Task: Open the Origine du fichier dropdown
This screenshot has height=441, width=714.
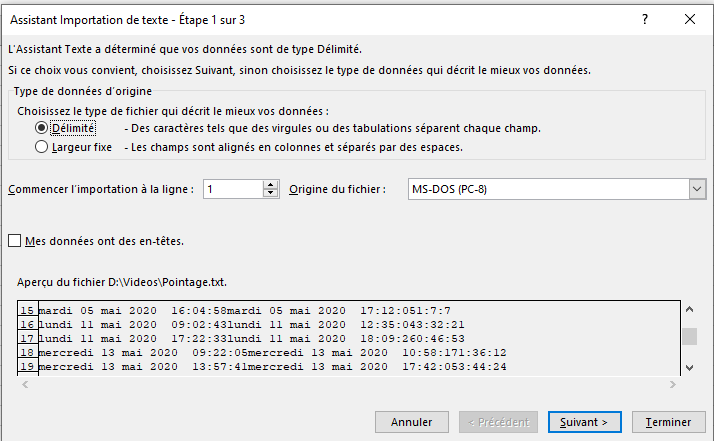Action: (x=697, y=189)
